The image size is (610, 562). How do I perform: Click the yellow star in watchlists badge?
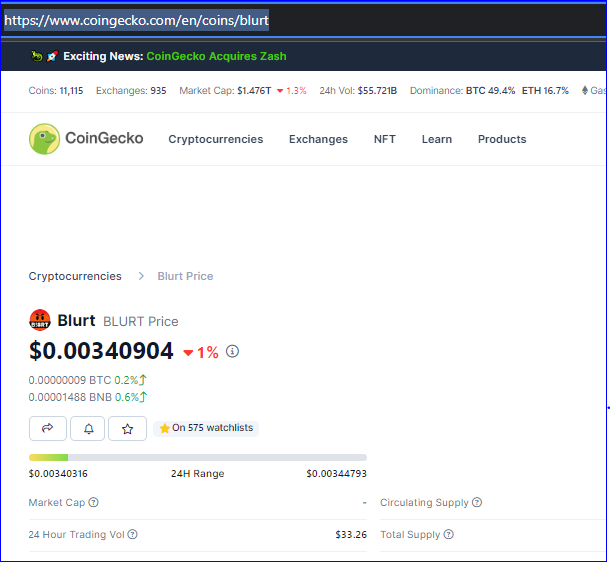164,428
